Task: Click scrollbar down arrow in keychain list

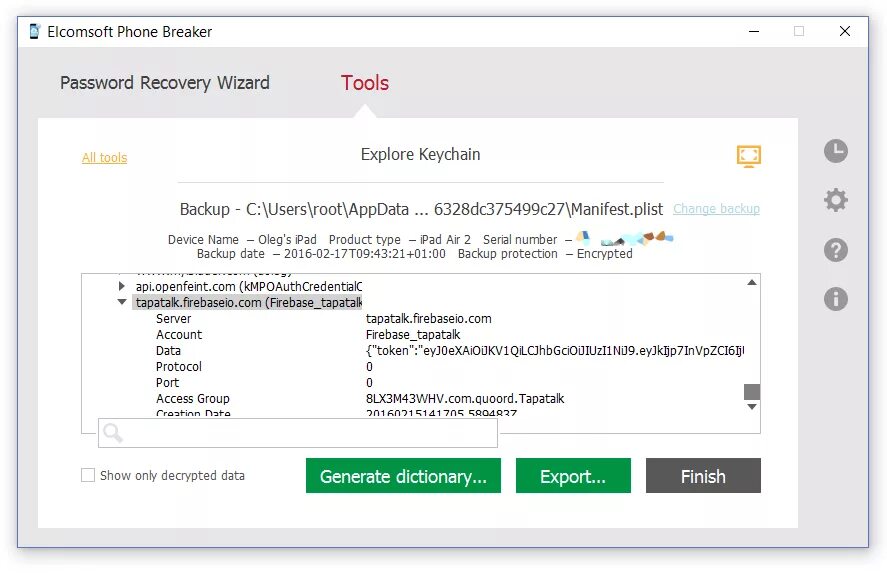Action: (752, 407)
